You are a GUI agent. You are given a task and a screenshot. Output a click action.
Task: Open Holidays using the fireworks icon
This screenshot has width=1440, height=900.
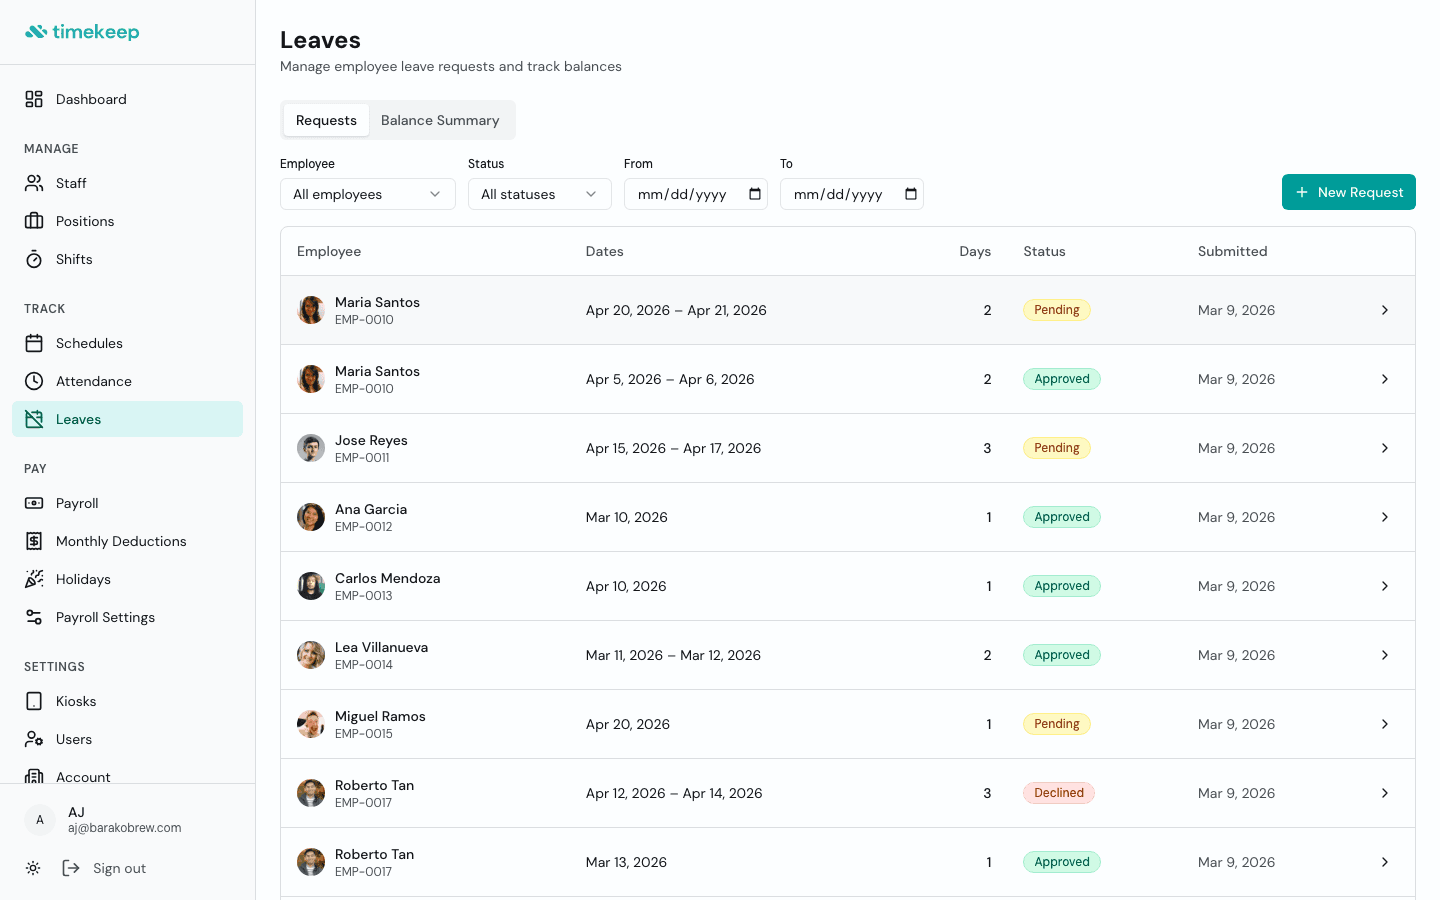32,579
